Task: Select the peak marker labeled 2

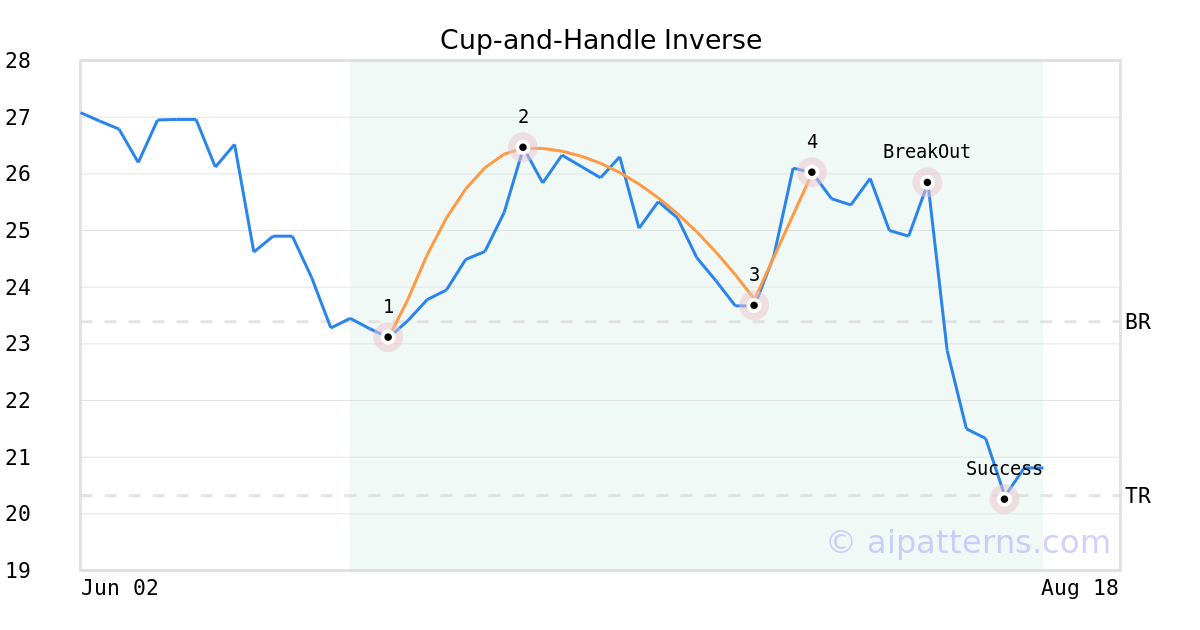Action: (x=522, y=147)
